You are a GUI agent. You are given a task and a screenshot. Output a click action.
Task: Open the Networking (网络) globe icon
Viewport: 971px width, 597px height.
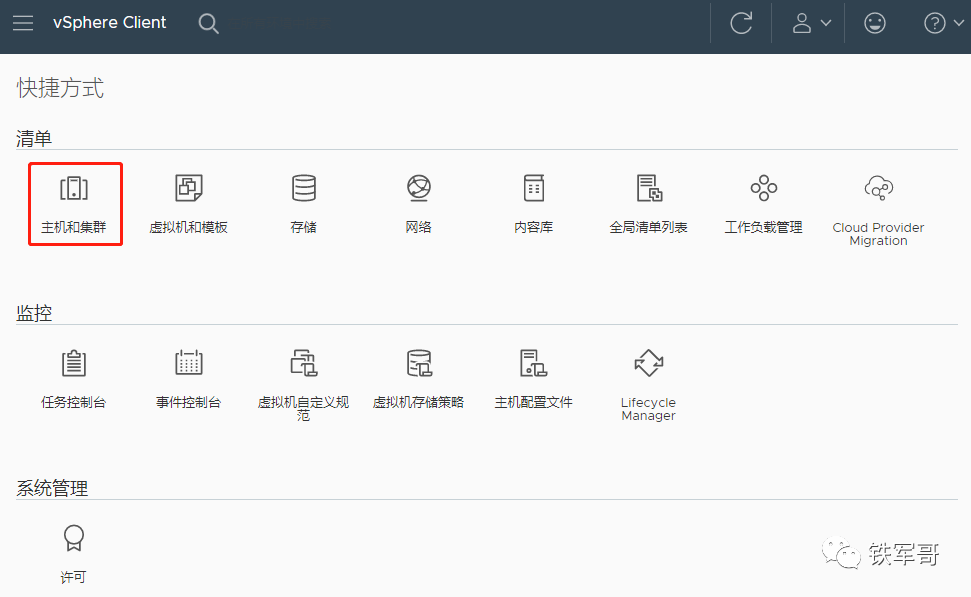click(x=418, y=189)
